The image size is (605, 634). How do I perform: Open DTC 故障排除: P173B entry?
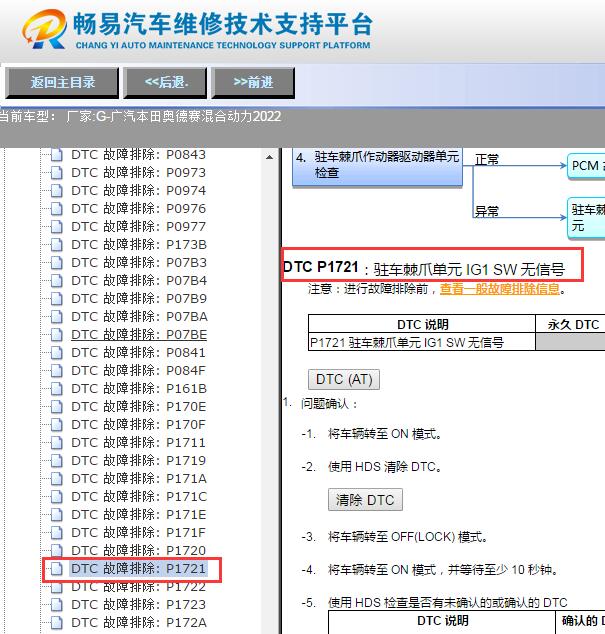(139, 245)
